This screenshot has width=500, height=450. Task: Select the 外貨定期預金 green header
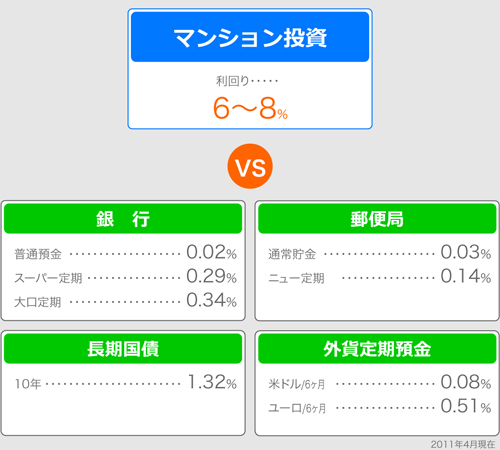377,349
